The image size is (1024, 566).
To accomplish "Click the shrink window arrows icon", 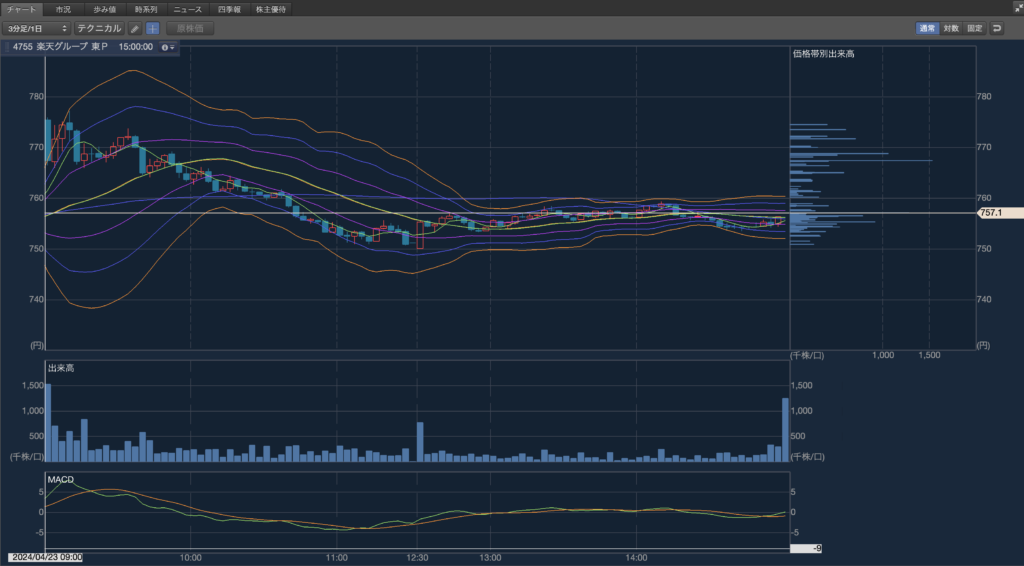I will click(1018, 8).
